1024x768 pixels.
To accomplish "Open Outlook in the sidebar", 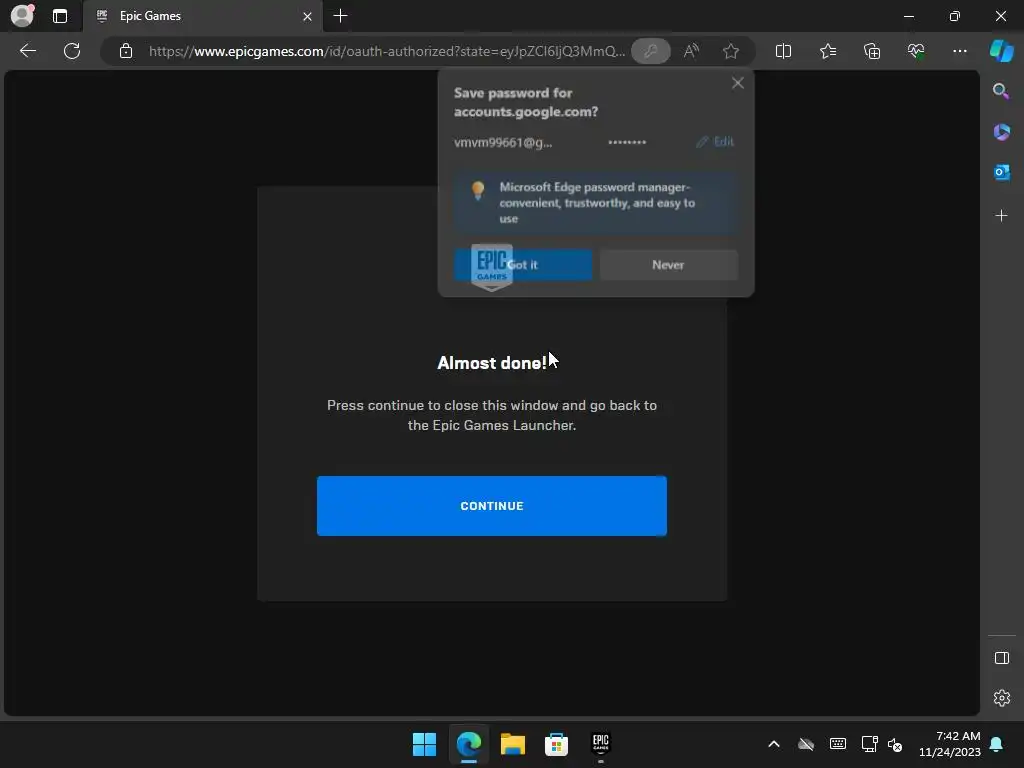I will coord(1001,172).
